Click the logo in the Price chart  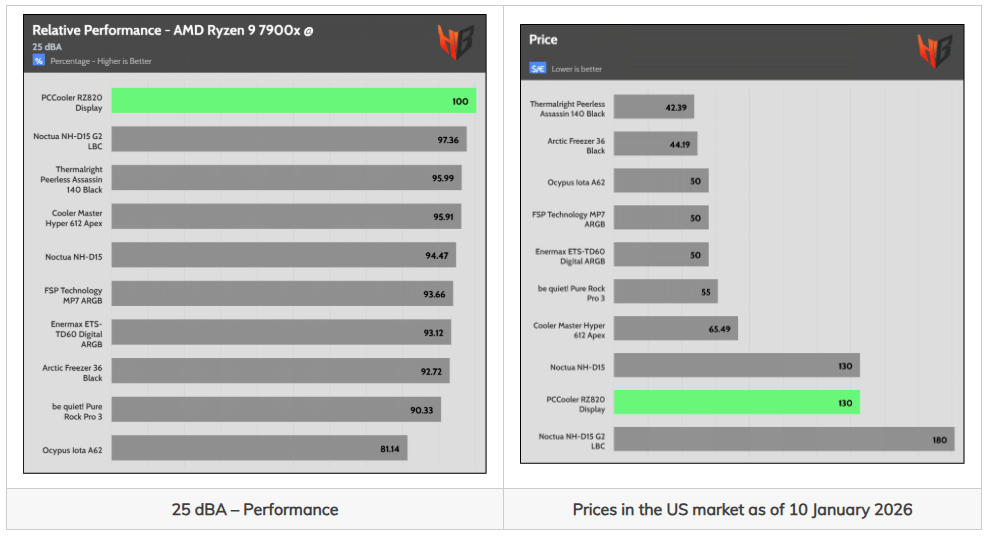(x=935, y=51)
